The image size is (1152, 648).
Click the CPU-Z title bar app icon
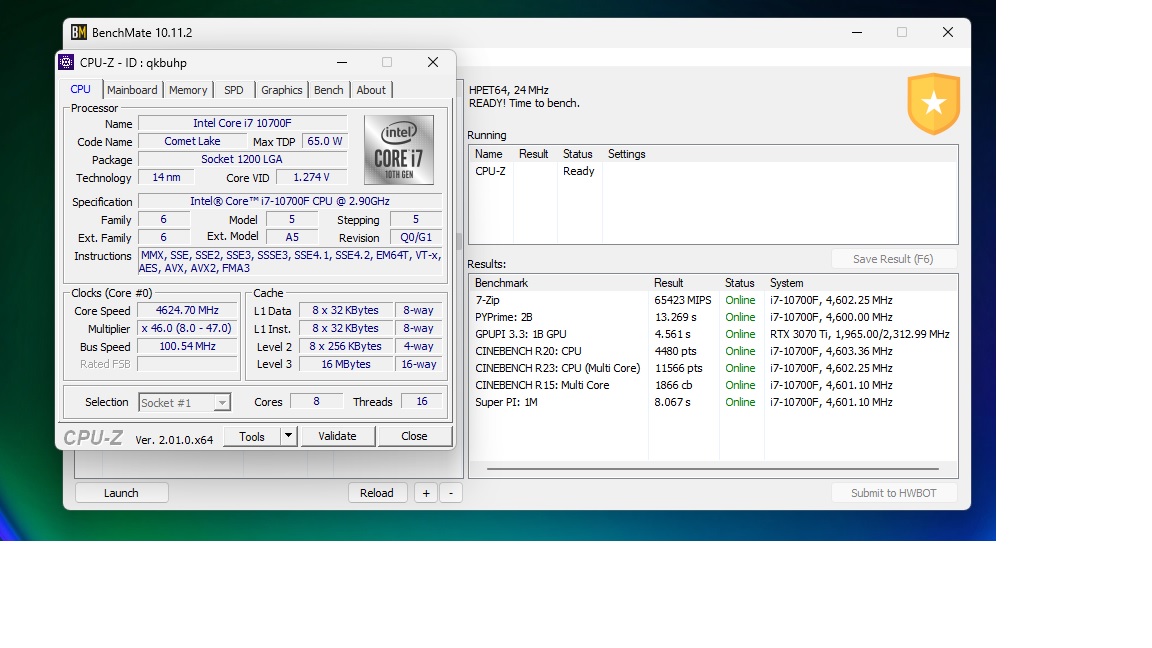click(x=66, y=62)
